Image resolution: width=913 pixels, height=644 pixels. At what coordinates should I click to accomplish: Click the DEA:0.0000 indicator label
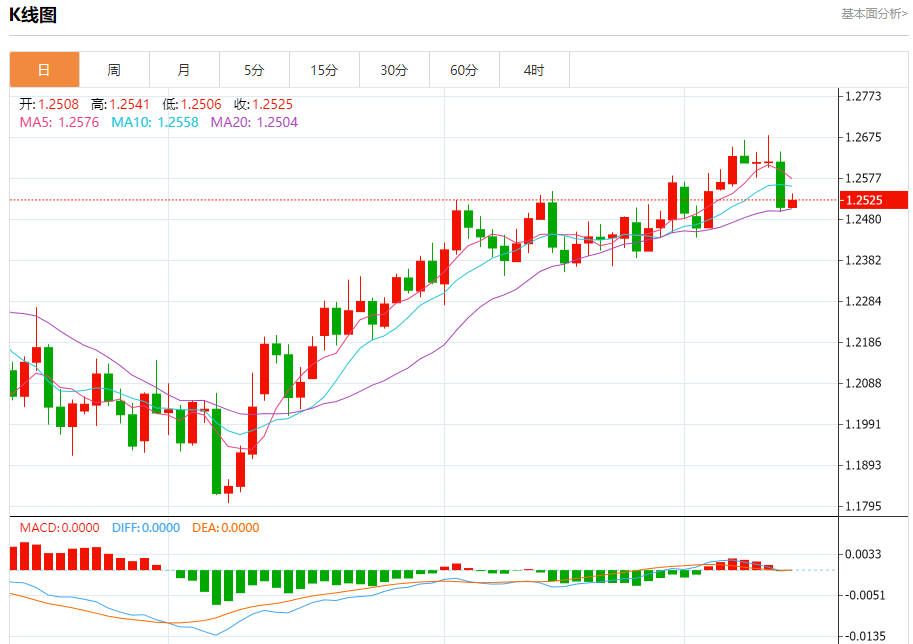pyautogui.click(x=226, y=528)
